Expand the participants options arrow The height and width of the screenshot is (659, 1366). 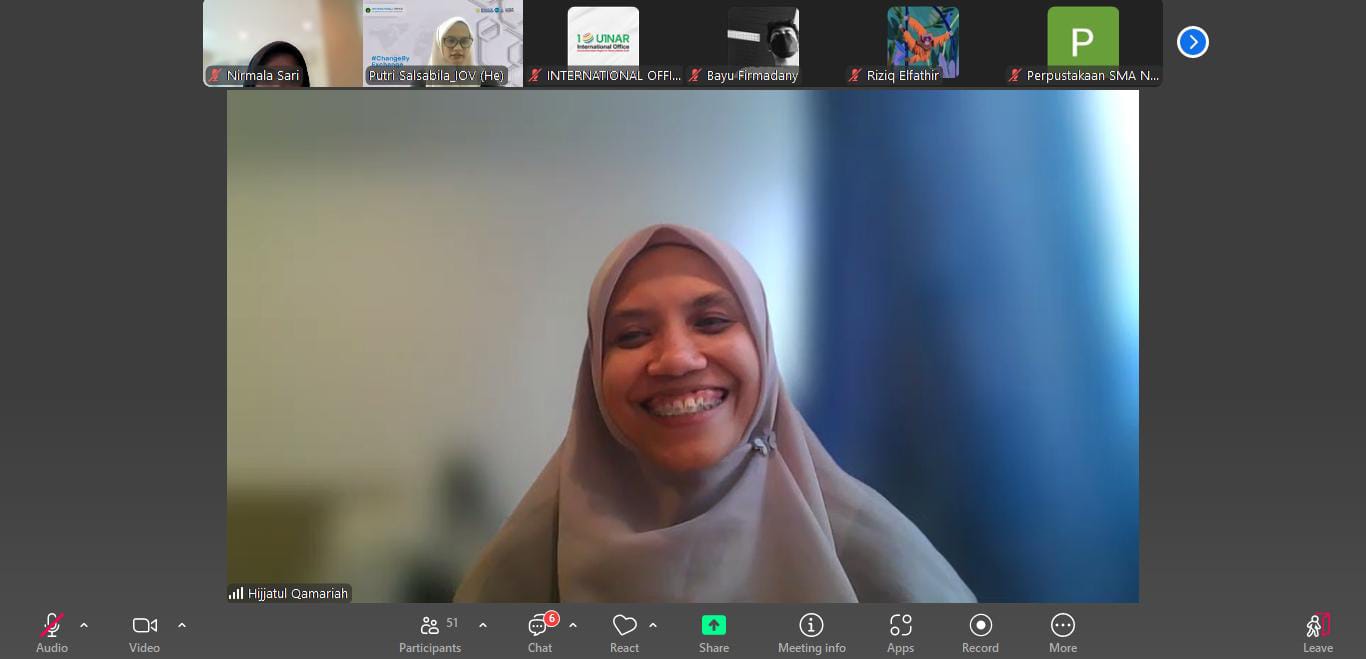click(x=483, y=625)
